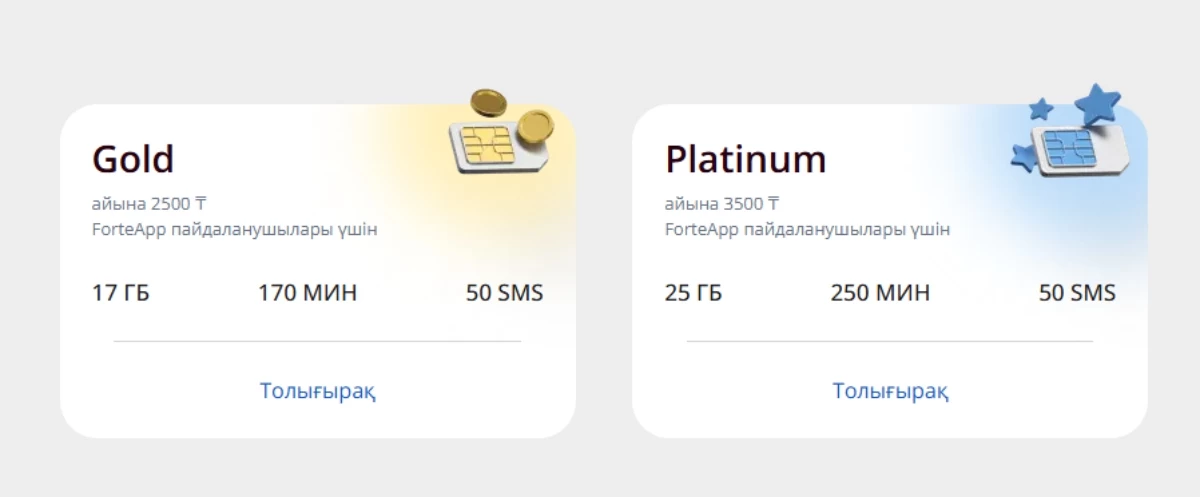Click 50 SMS on the Gold card

[504, 294]
